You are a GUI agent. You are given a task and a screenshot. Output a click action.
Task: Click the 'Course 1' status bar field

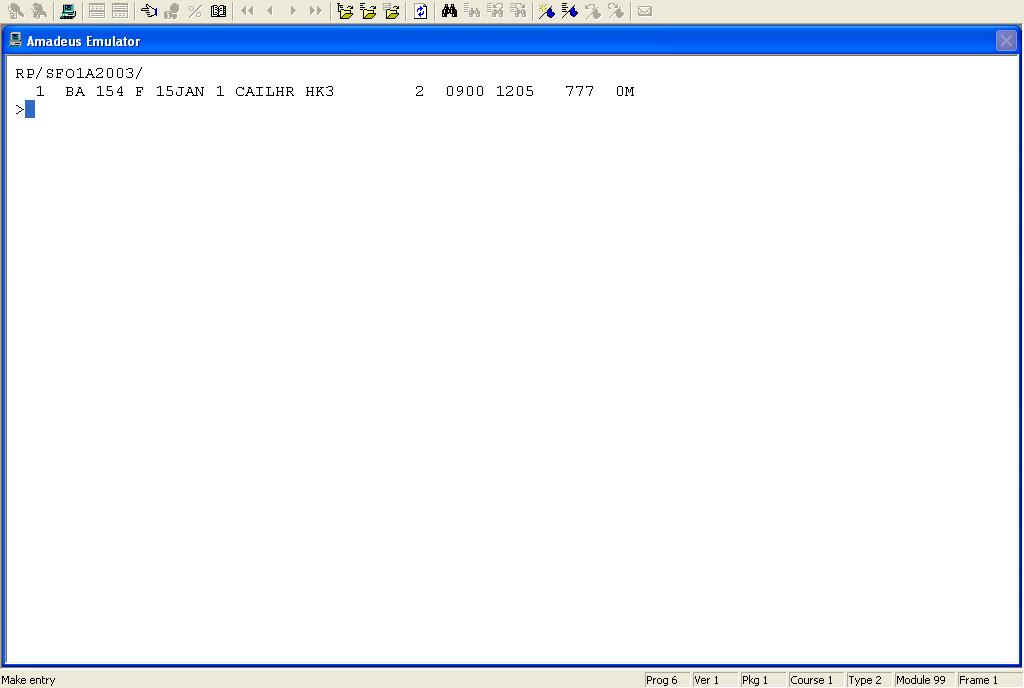point(816,680)
